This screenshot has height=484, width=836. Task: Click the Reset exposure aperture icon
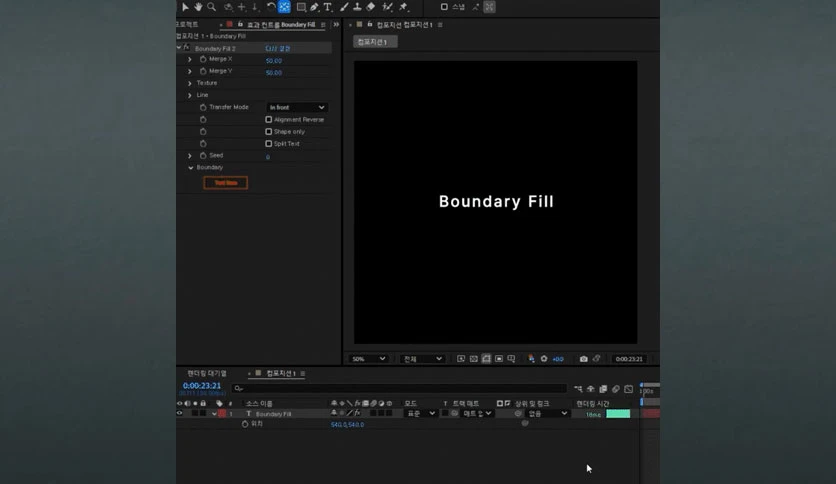(x=544, y=359)
